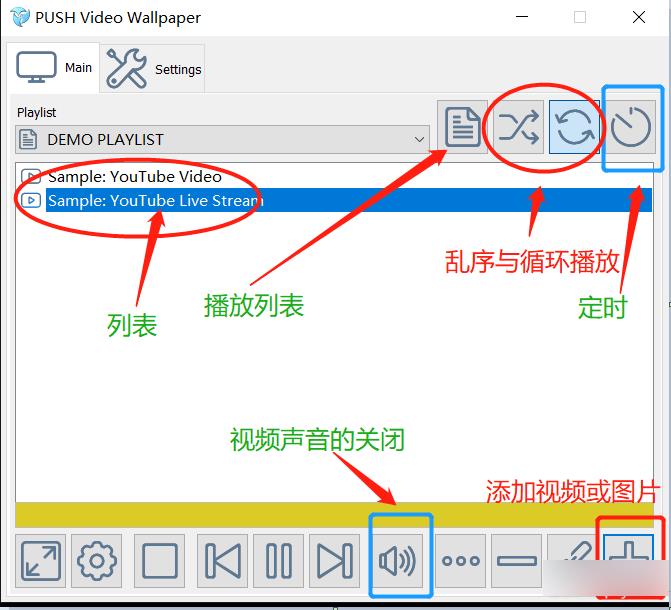Skip to the next video
This screenshot has width=671, height=610.
coord(335,561)
